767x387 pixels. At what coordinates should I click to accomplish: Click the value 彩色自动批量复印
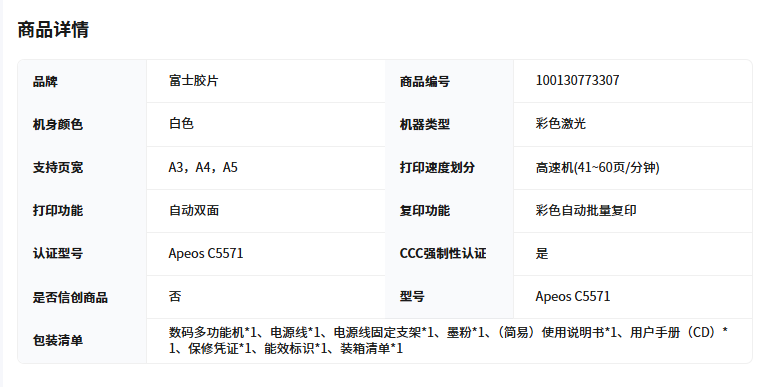coord(586,210)
